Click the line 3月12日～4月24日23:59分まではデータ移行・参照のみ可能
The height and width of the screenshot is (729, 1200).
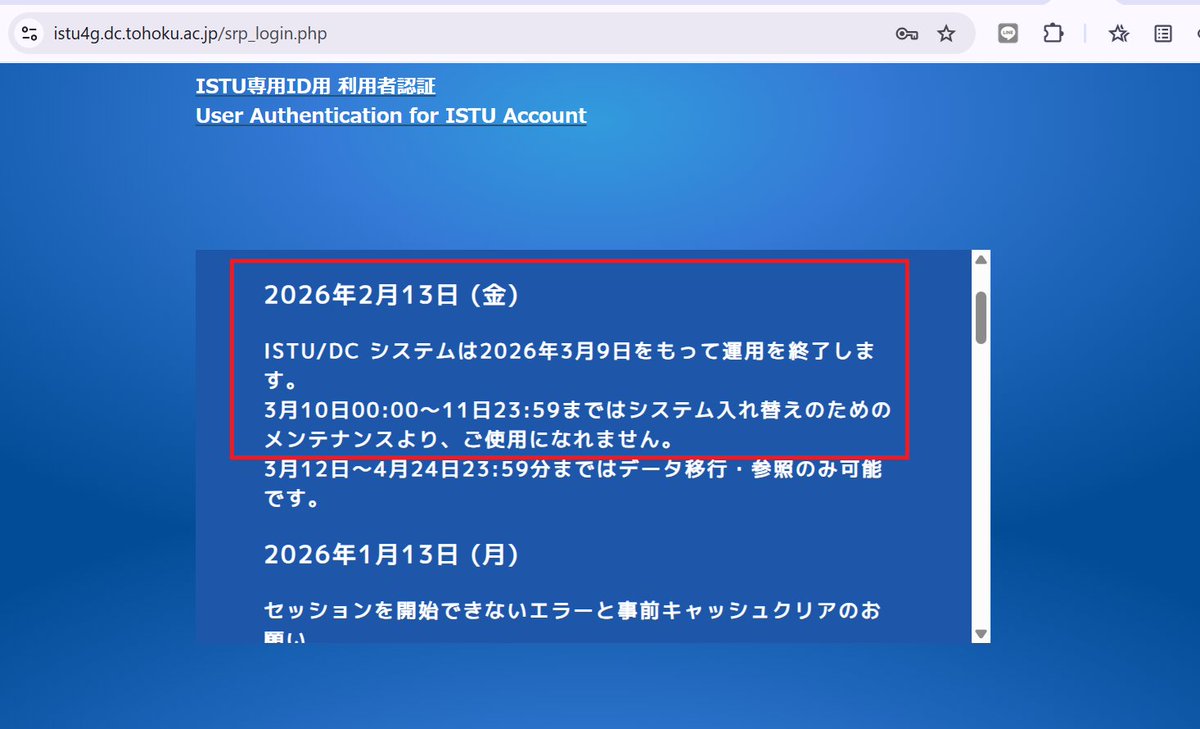tap(573, 468)
